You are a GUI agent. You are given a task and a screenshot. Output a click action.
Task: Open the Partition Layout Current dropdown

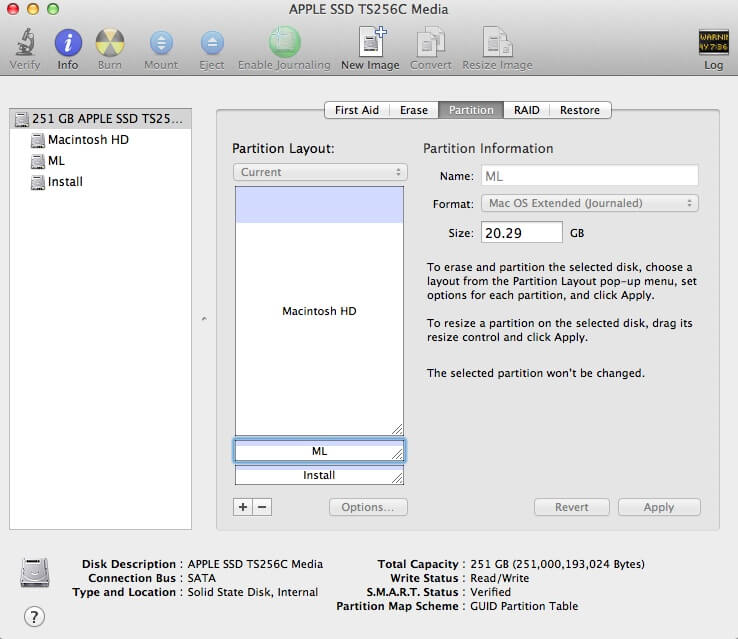320,172
